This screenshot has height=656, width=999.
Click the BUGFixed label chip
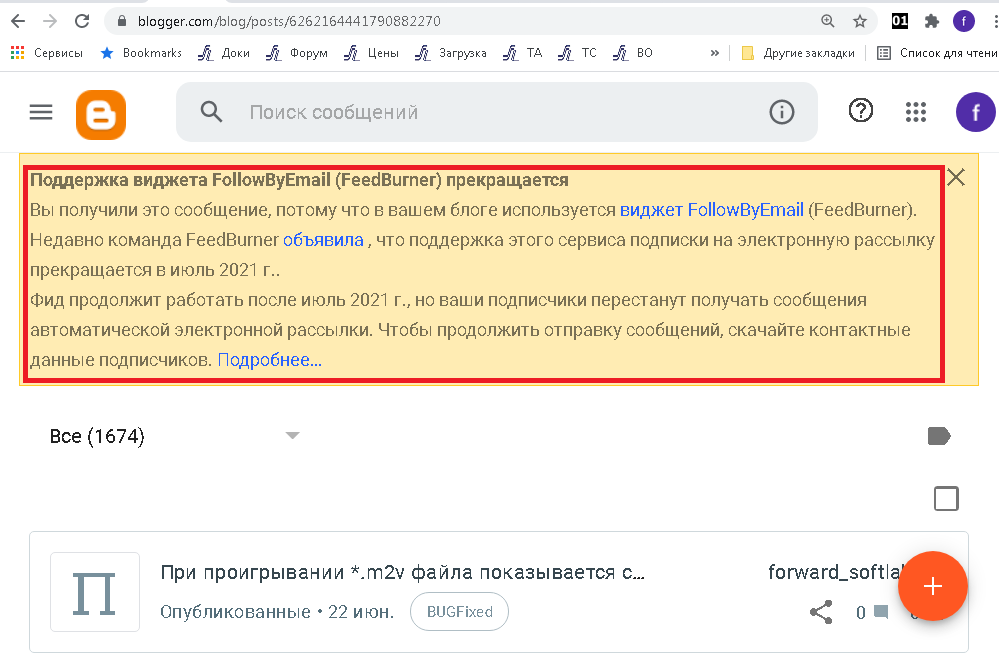click(459, 612)
